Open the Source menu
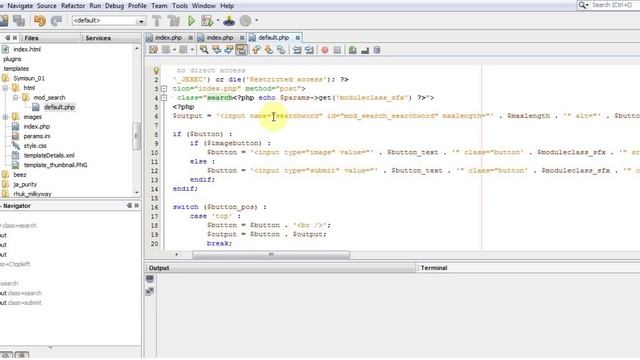The width and height of the screenshot is (640, 360). pyautogui.click(x=47, y=6)
